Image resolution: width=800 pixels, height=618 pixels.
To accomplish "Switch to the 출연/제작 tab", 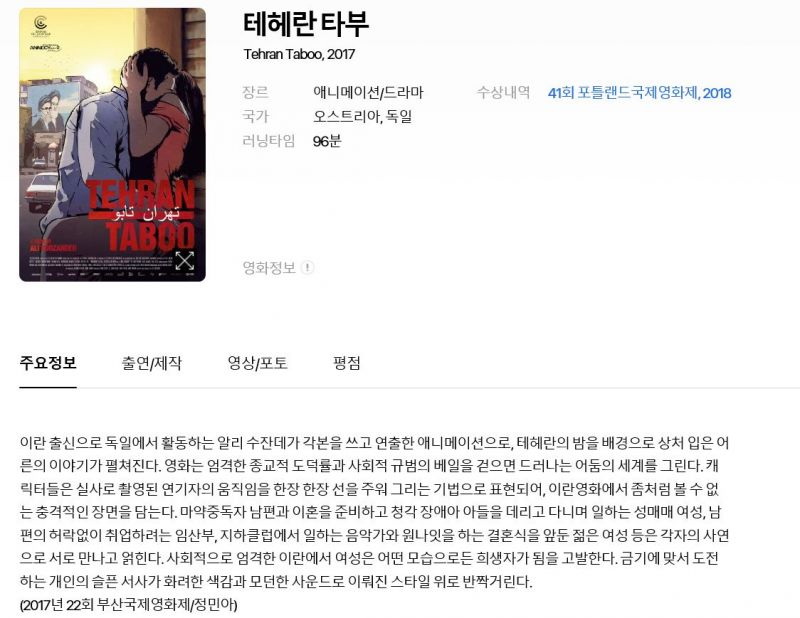I will pos(152,363).
